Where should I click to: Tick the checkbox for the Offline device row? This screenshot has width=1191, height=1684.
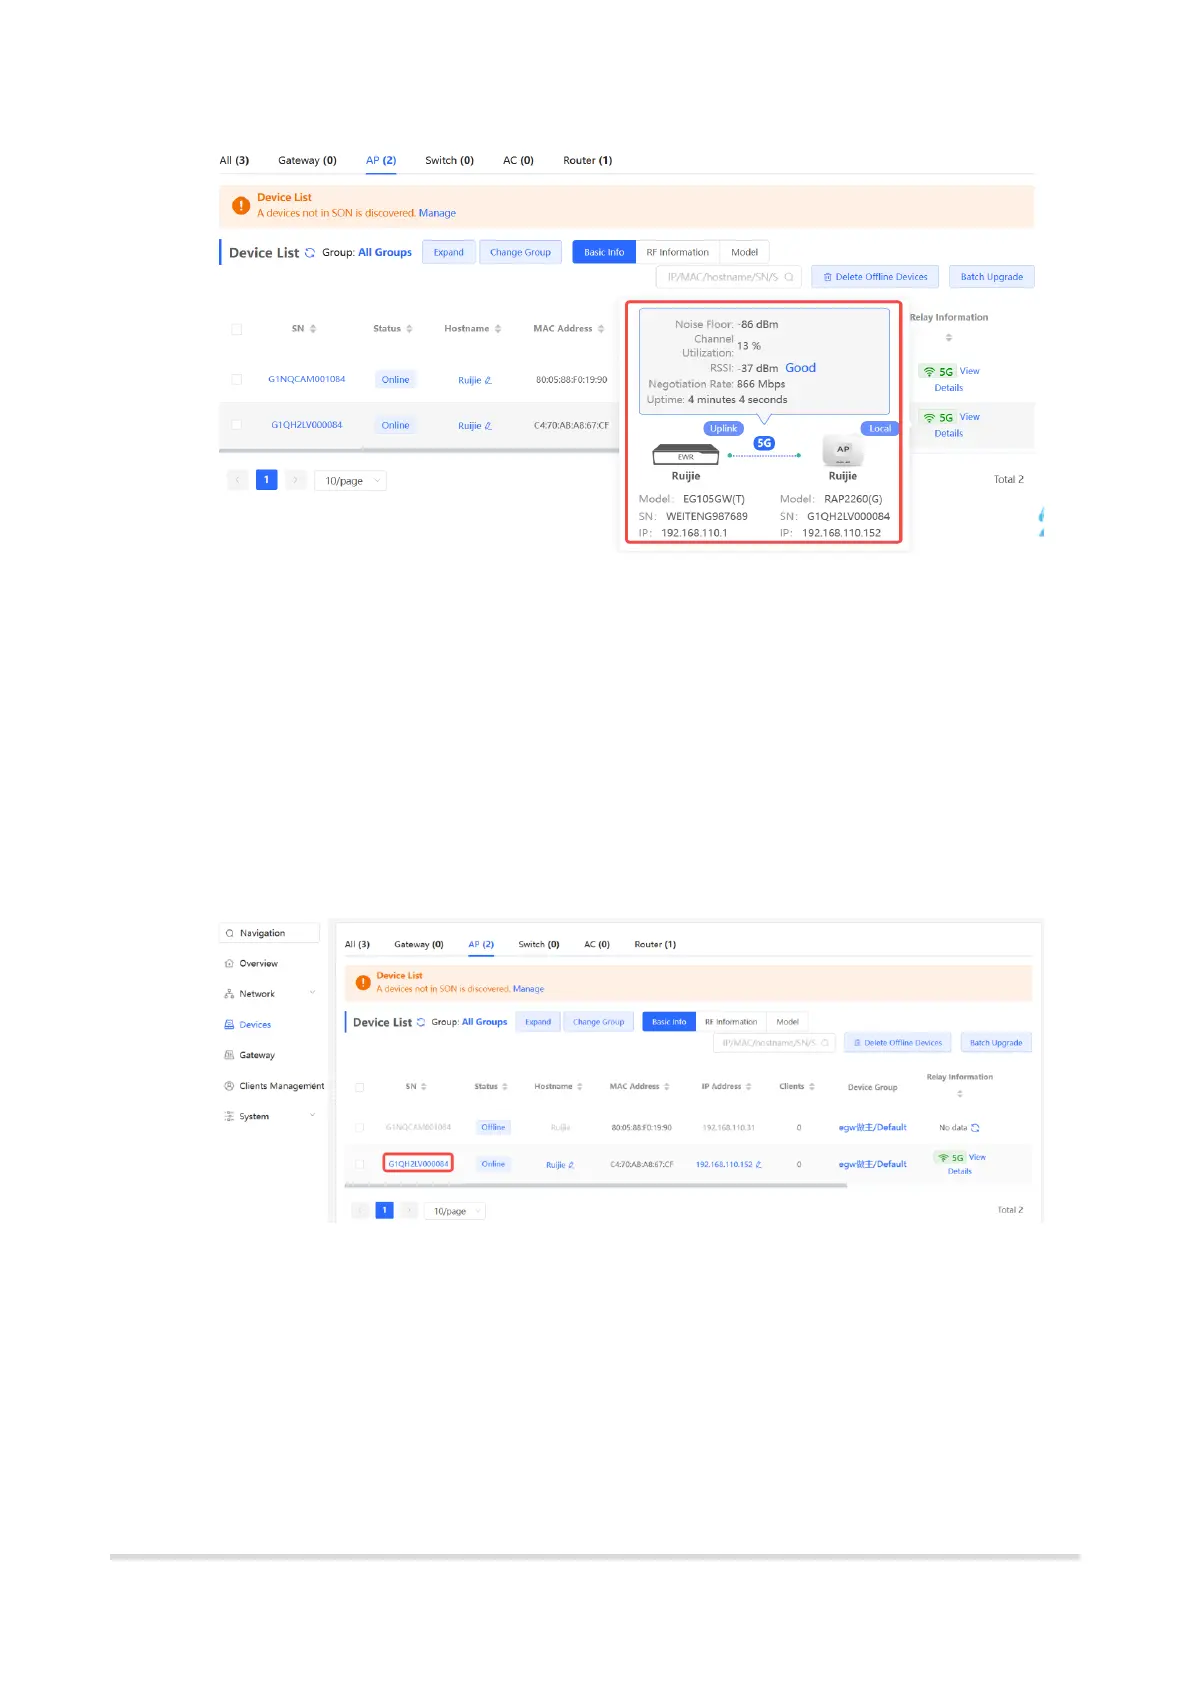click(x=360, y=1127)
